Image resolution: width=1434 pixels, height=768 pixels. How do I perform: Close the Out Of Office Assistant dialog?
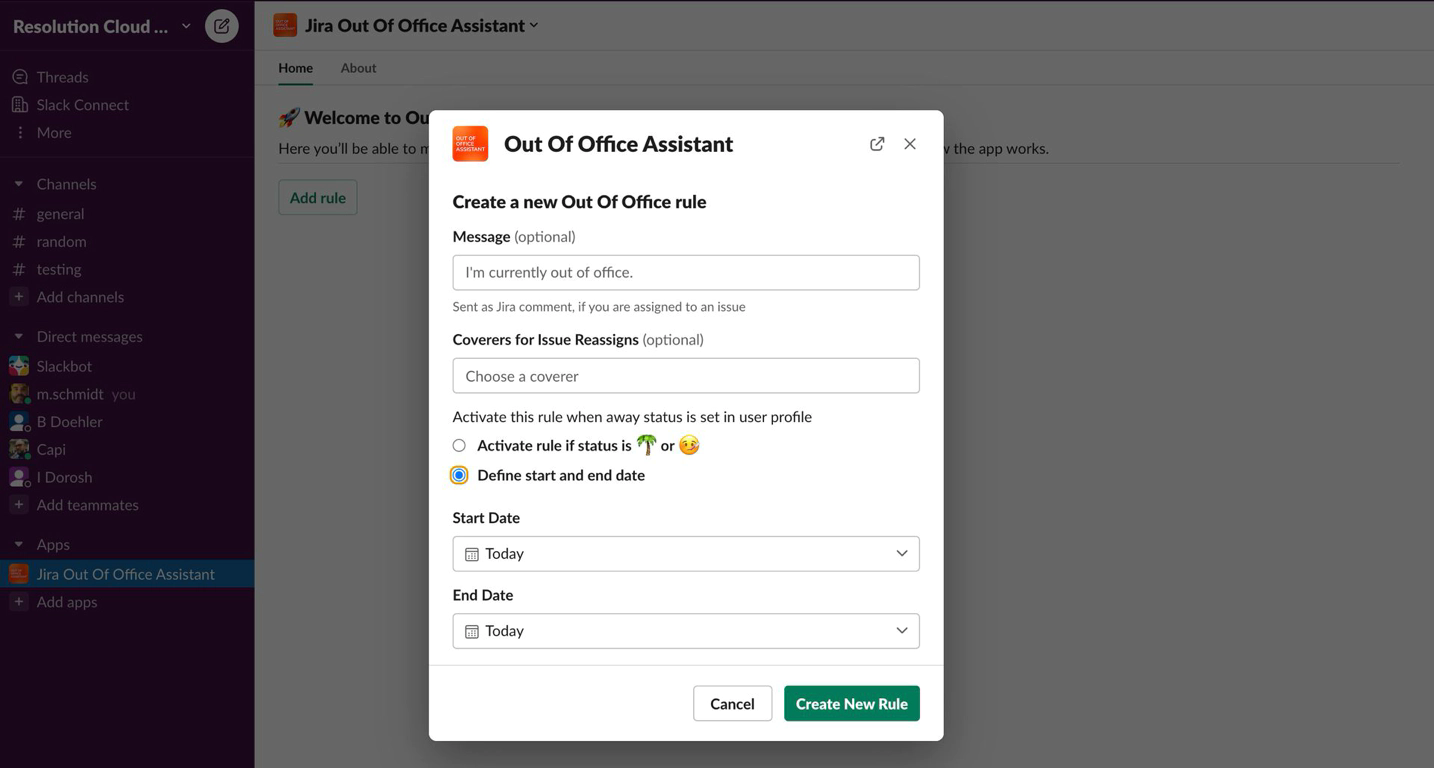910,144
